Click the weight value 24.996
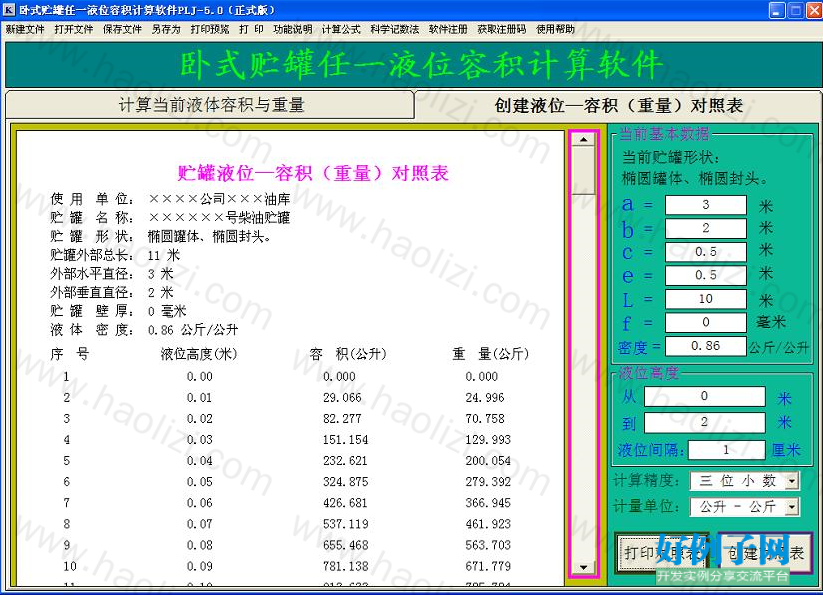 (x=484, y=398)
